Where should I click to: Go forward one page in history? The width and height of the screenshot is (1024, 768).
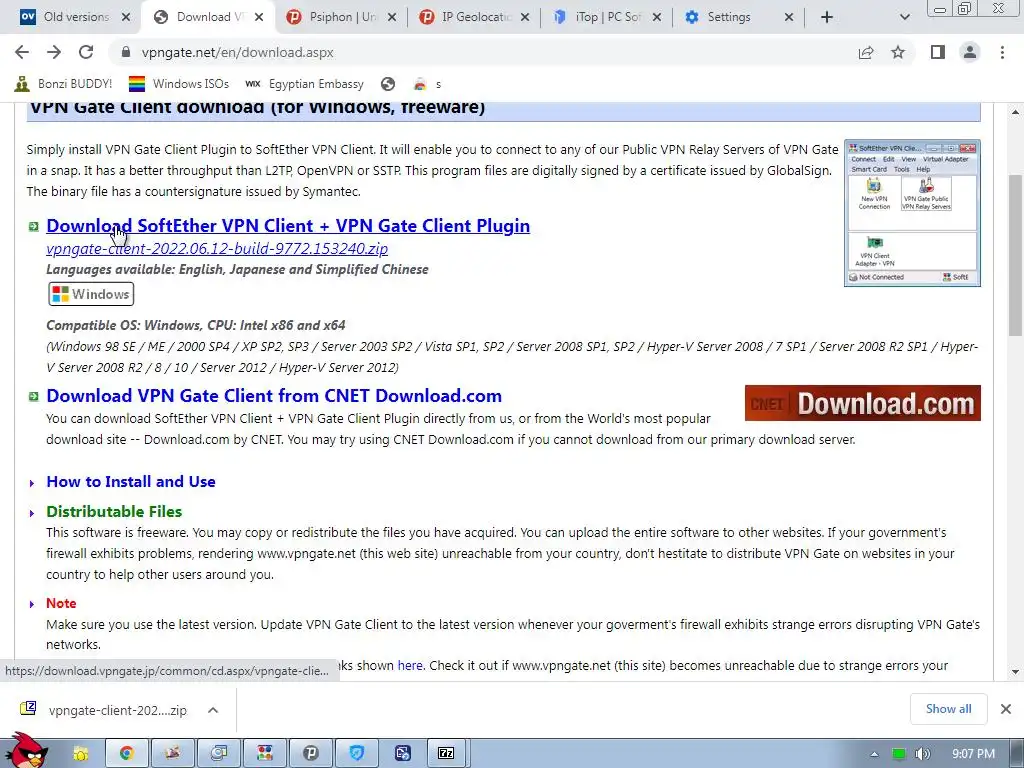[54, 52]
